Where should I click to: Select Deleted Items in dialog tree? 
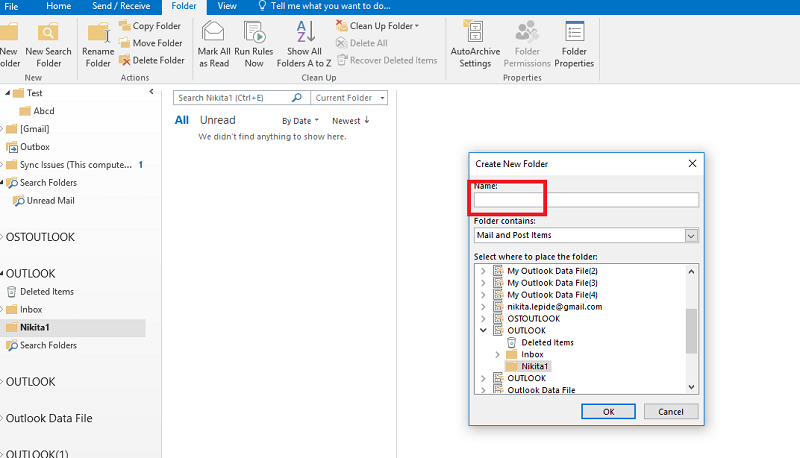(x=547, y=342)
